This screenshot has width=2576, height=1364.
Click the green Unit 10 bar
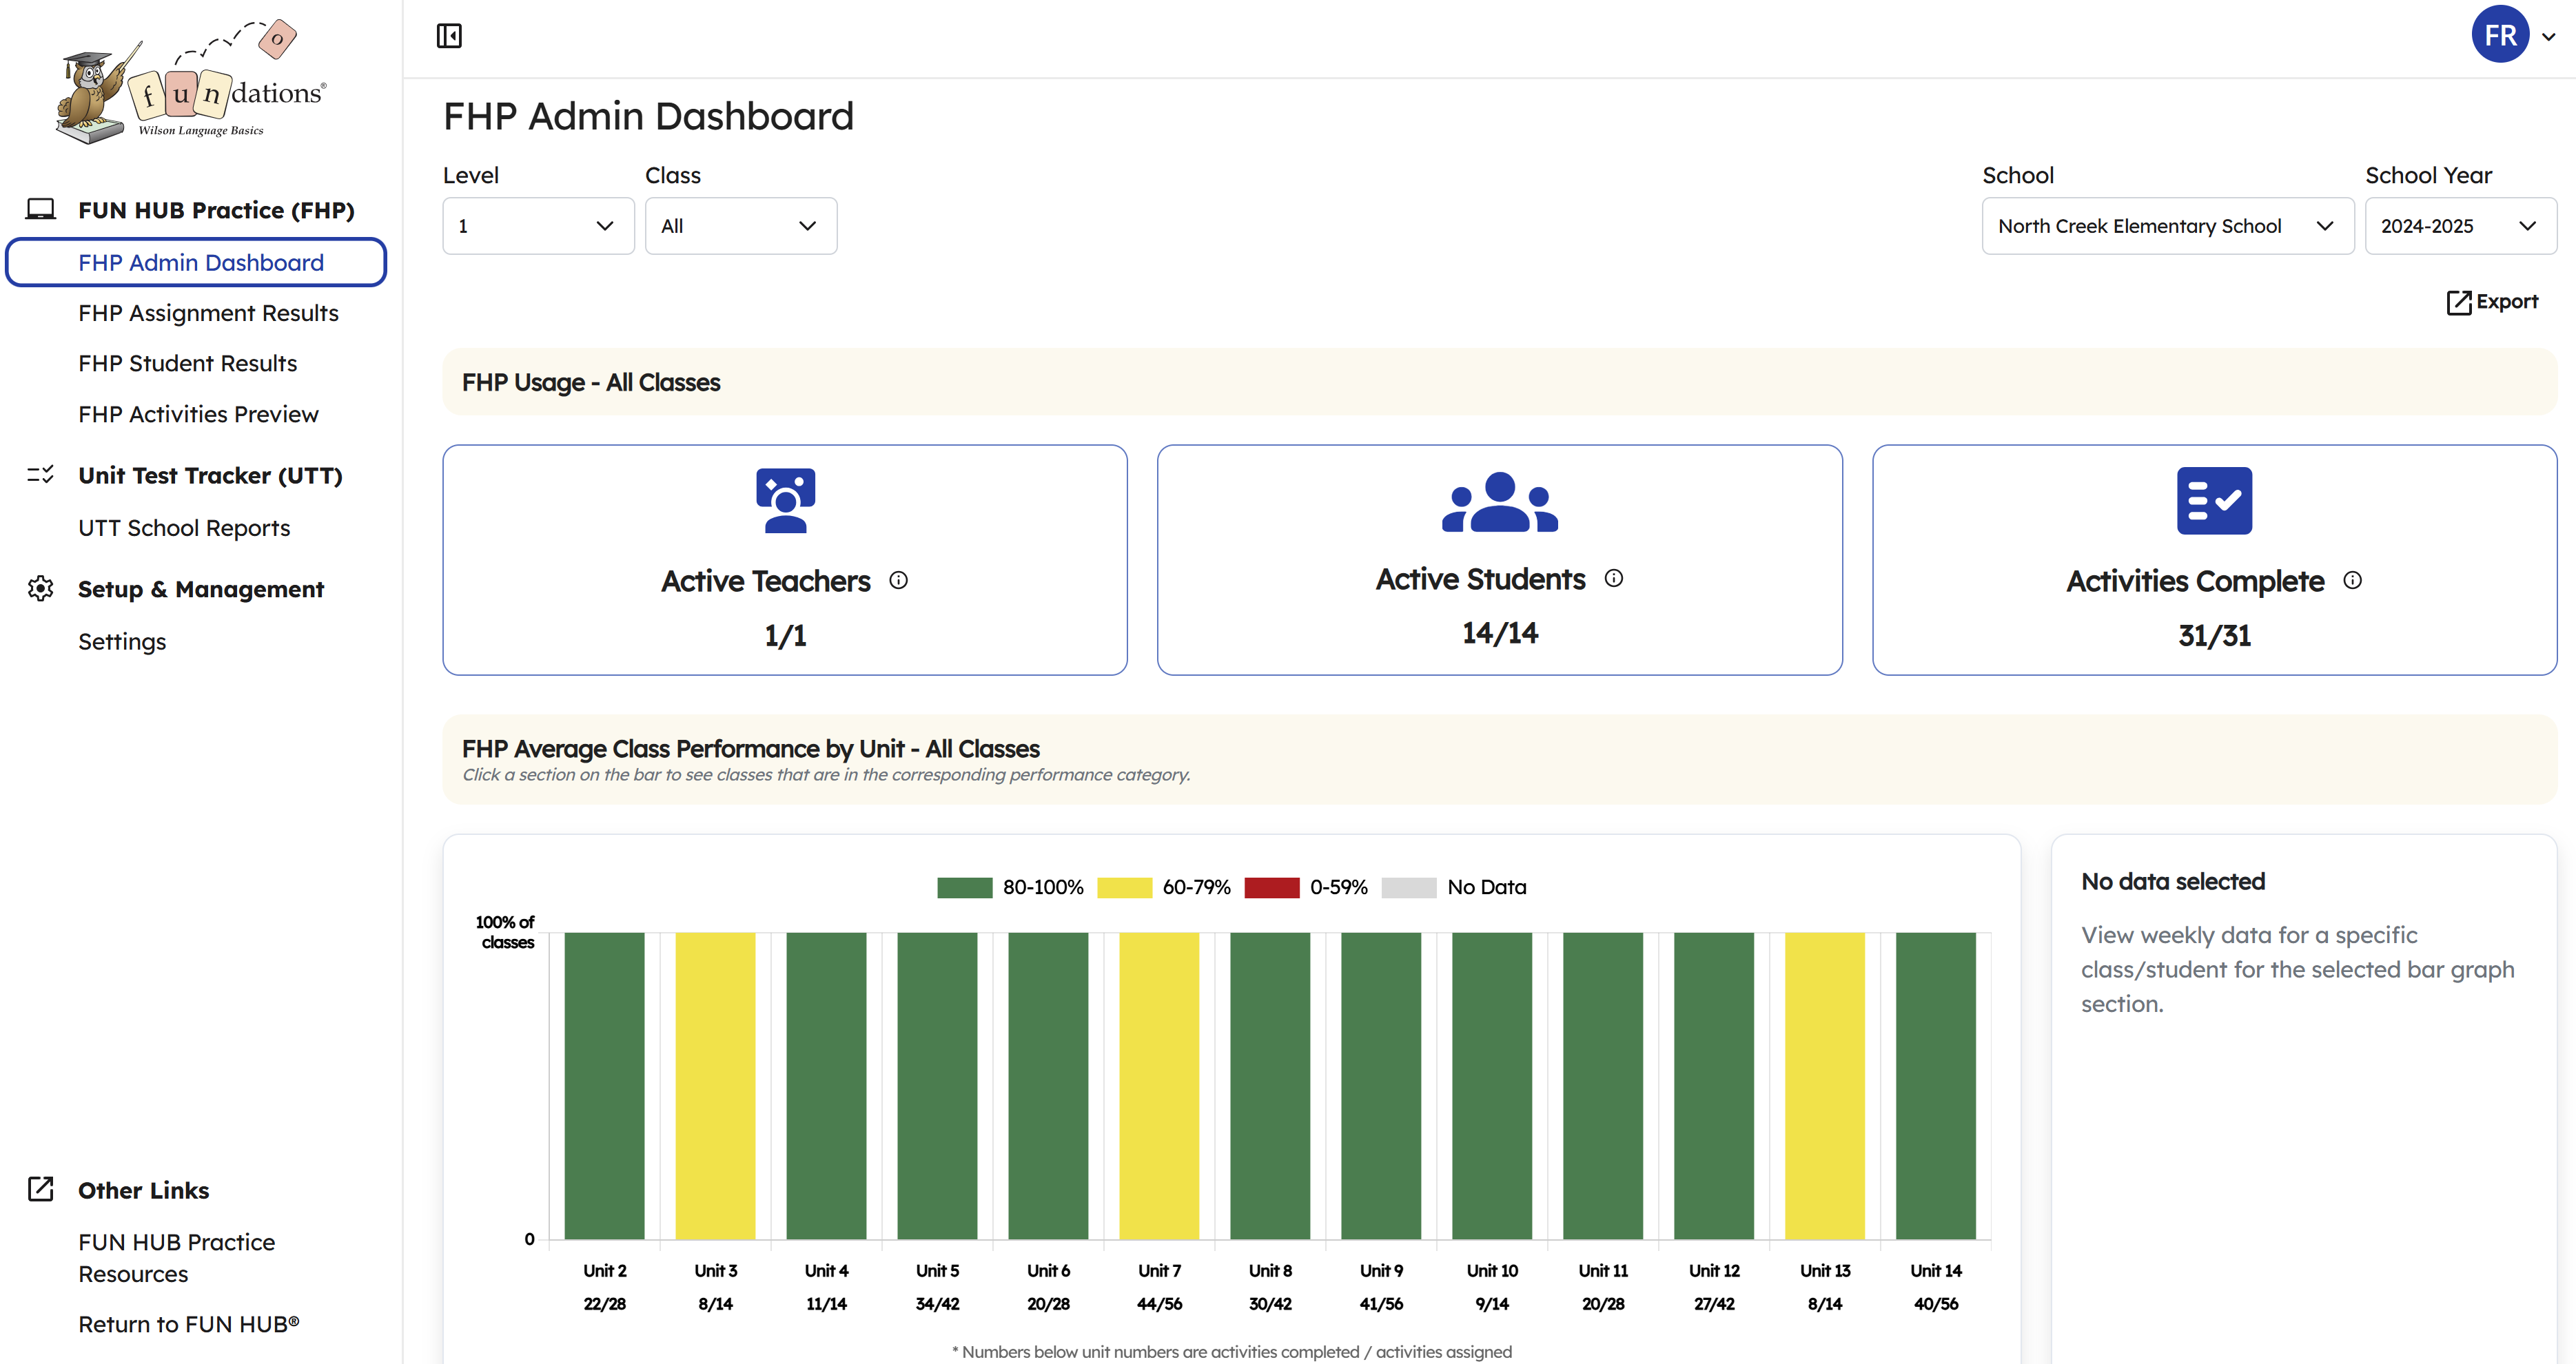point(1492,1085)
